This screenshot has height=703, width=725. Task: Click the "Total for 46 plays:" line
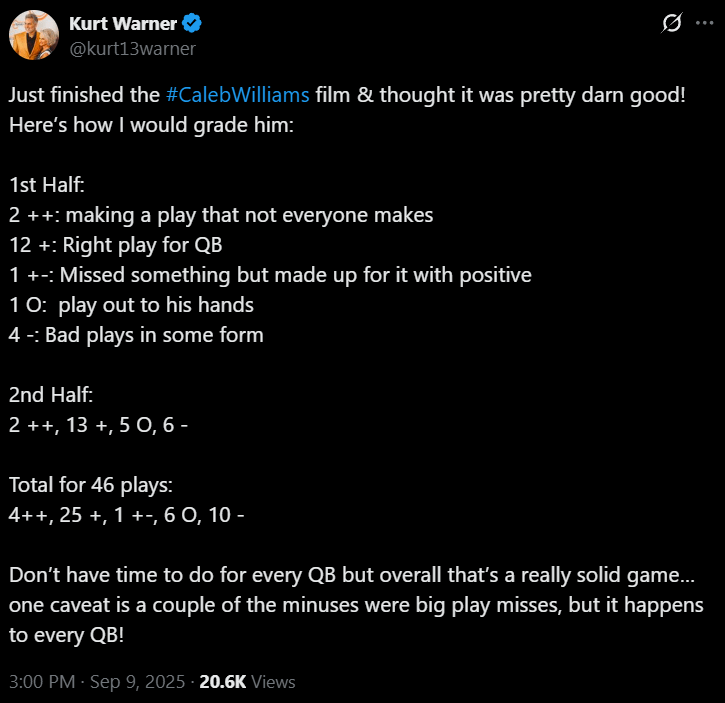91,485
